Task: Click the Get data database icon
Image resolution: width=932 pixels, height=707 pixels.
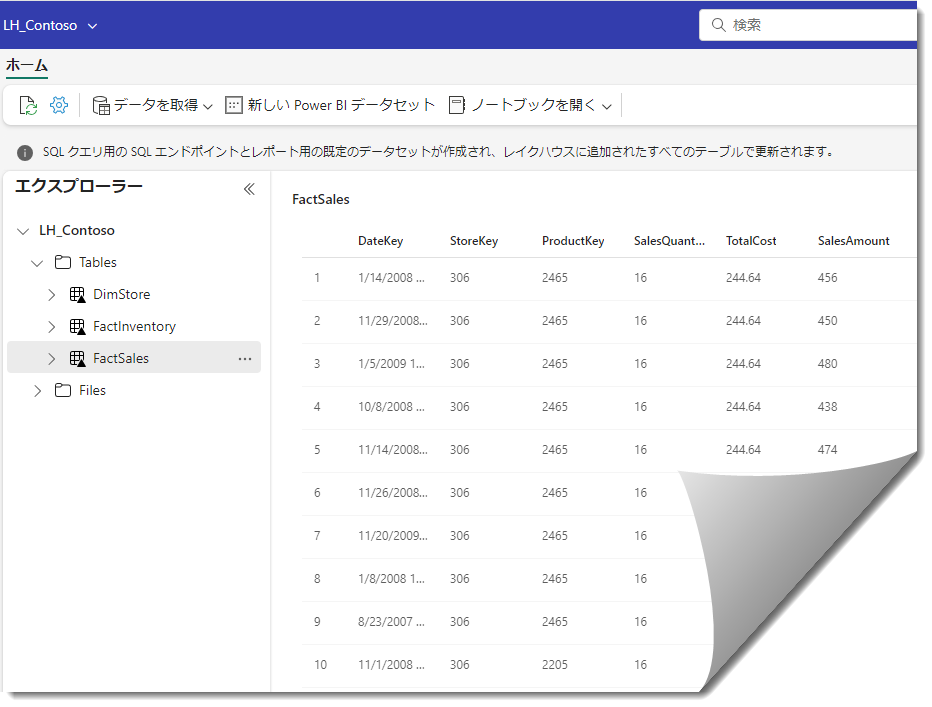Action: (101, 106)
